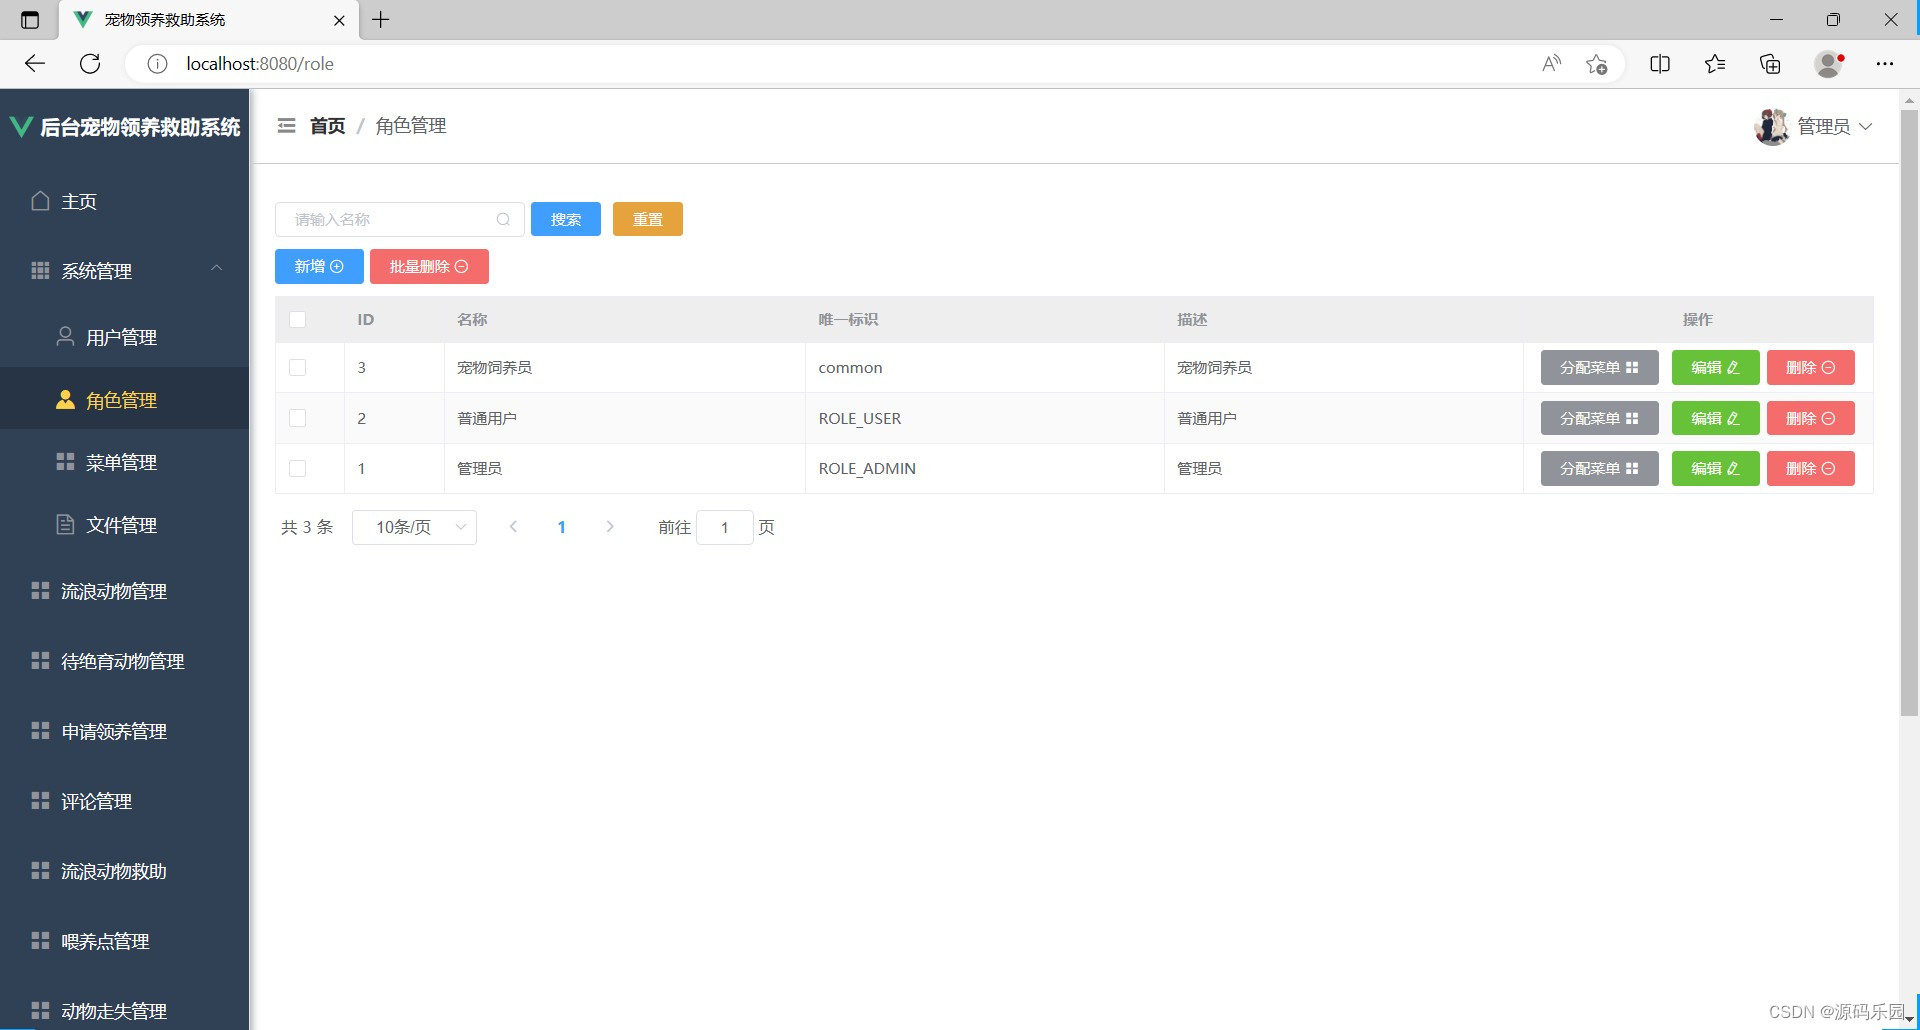Check the checkbox for 管理员 role row
1920x1030 pixels.
coord(297,468)
